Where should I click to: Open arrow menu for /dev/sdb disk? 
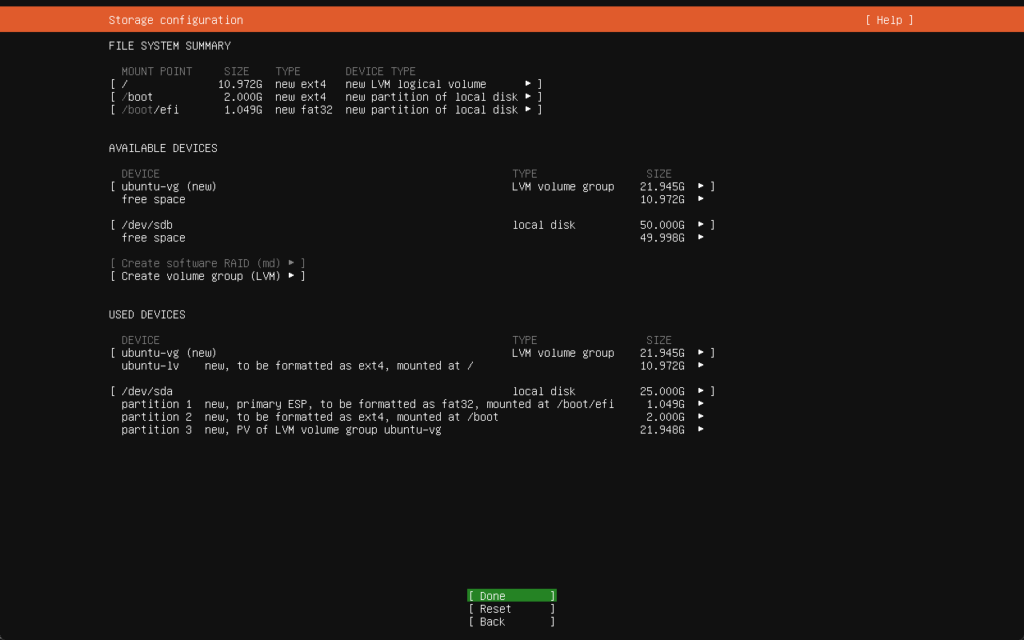click(701, 225)
